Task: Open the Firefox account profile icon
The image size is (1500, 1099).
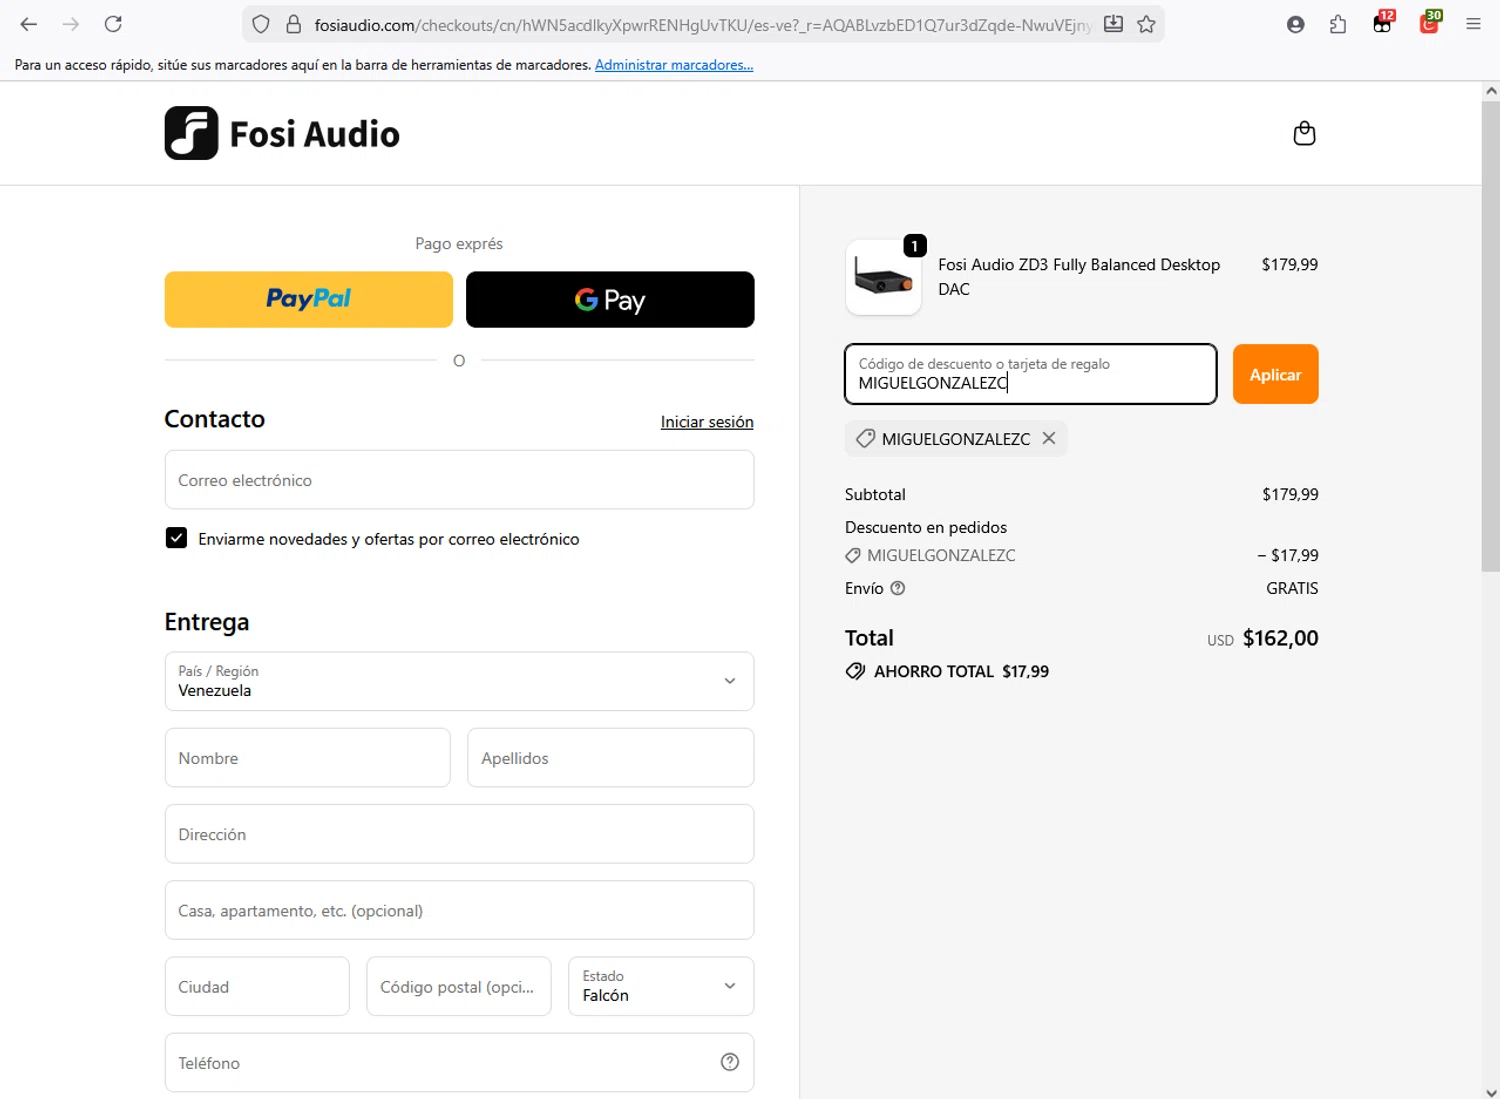Action: pos(1295,24)
